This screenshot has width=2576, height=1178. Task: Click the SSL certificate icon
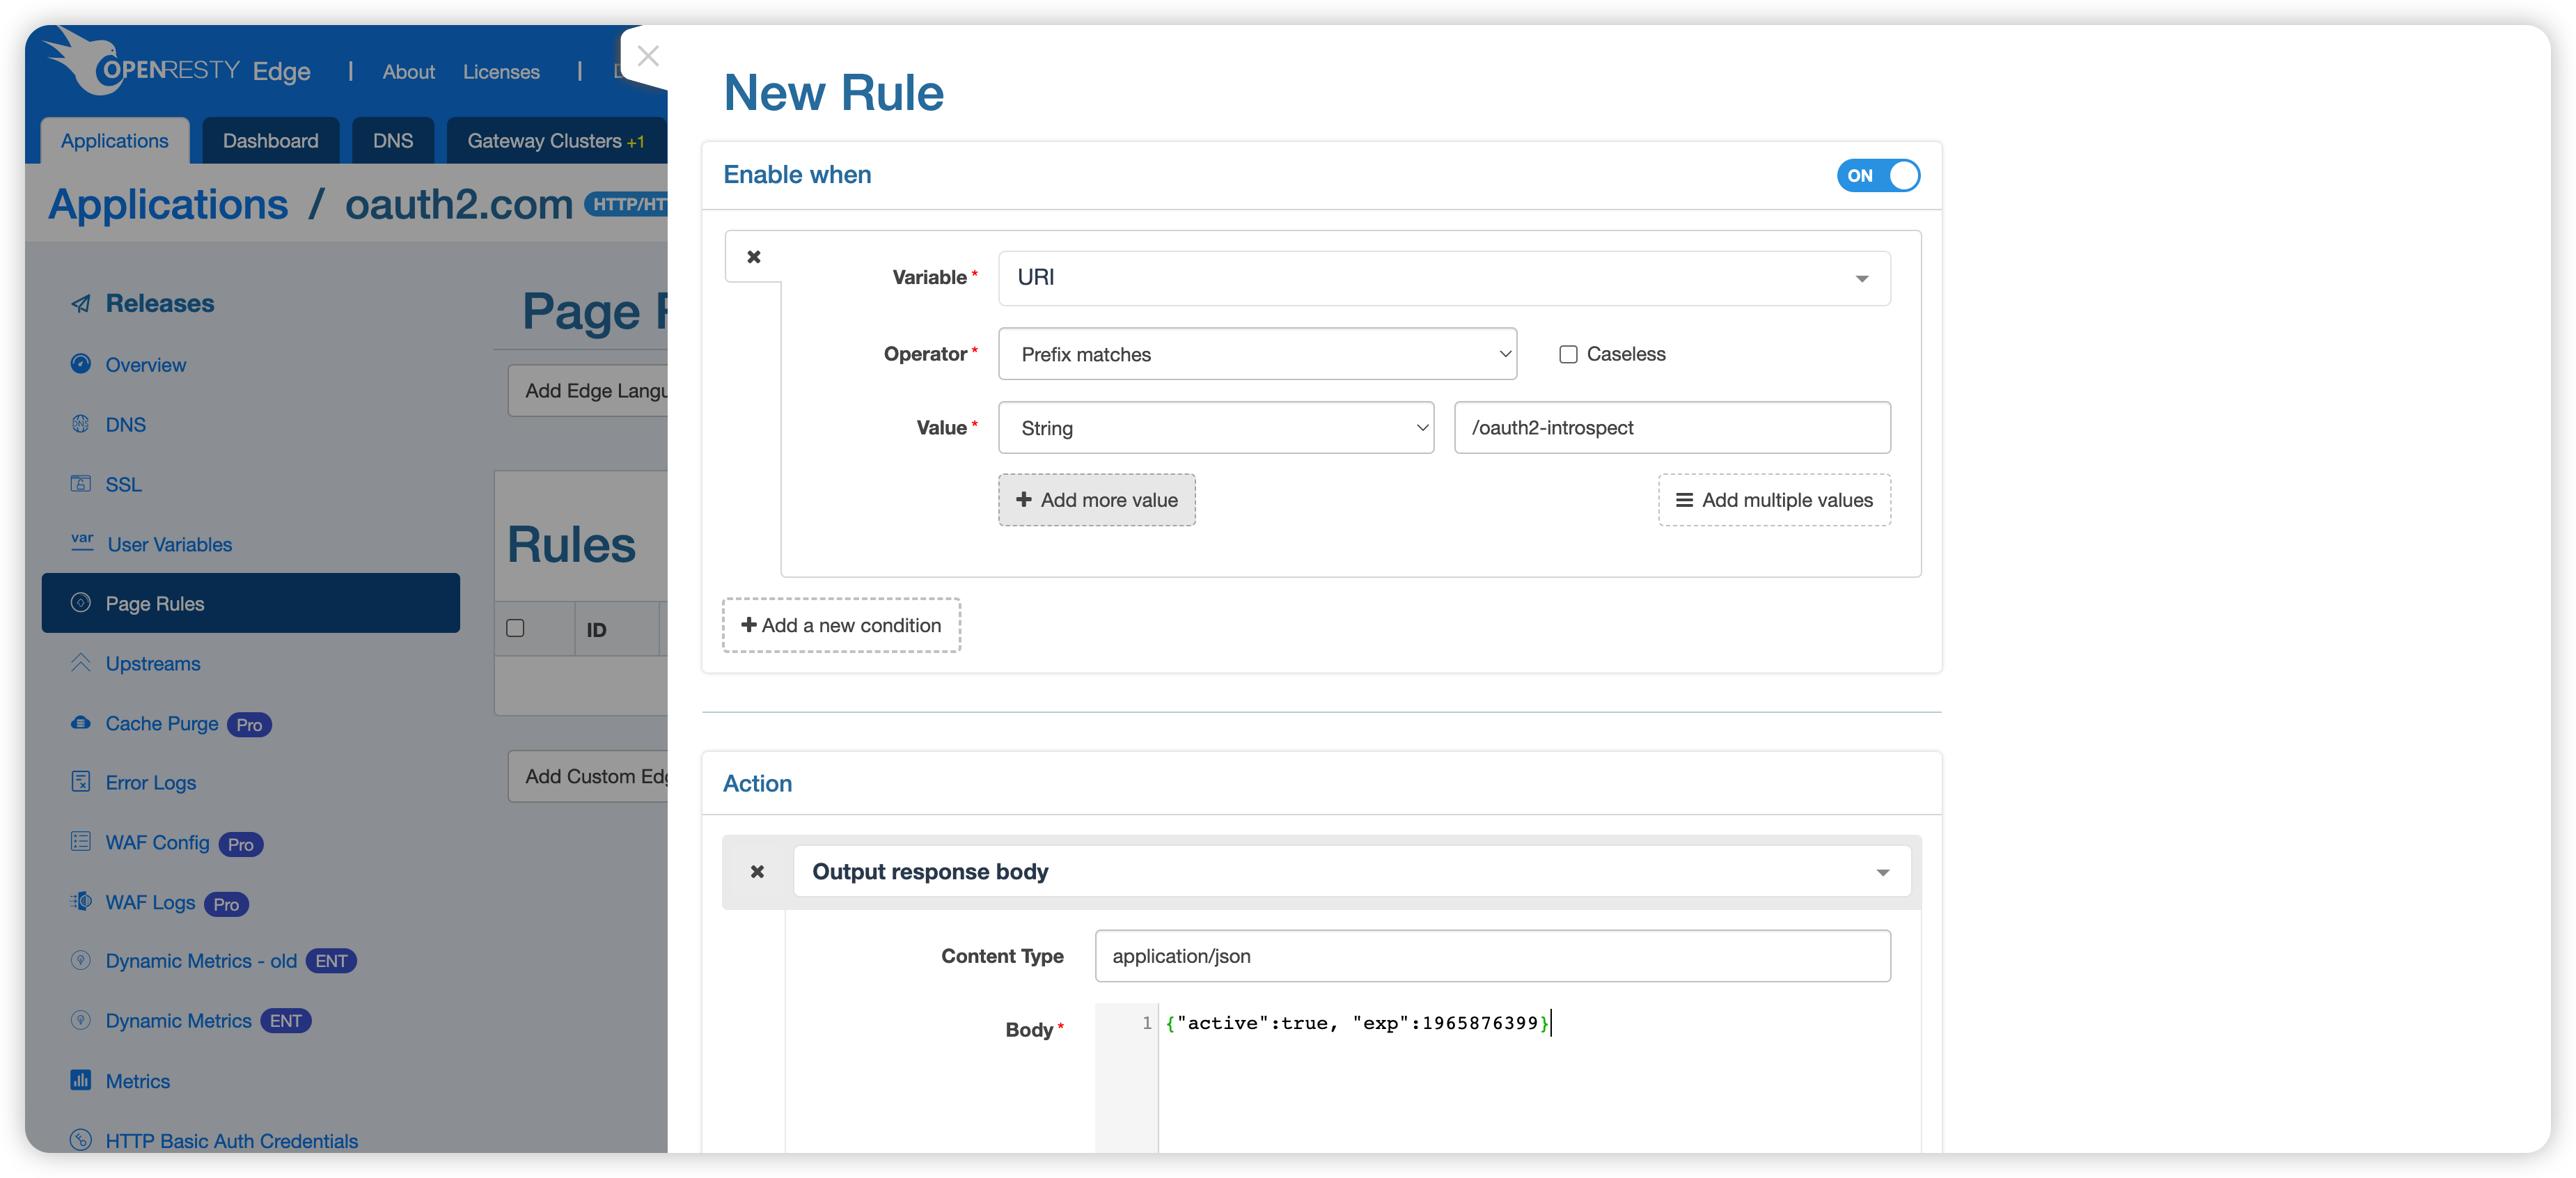pyautogui.click(x=81, y=484)
